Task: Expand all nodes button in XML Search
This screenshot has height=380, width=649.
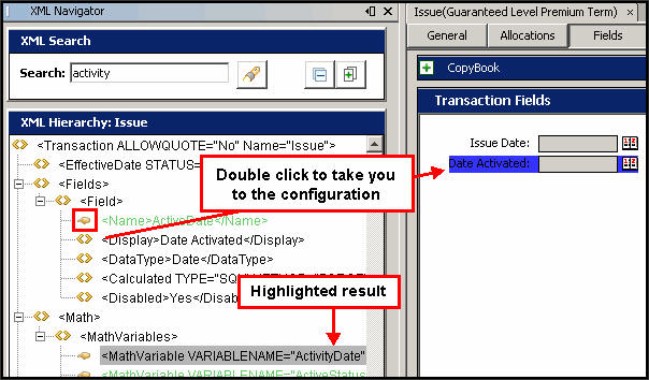Action: [x=350, y=75]
